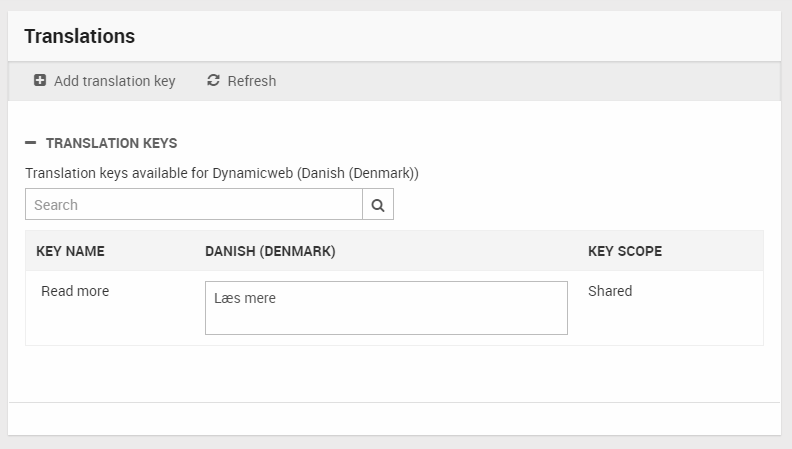Click the Shared key scope value
Image resolution: width=792 pixels, height=449 pixels.
610,291
